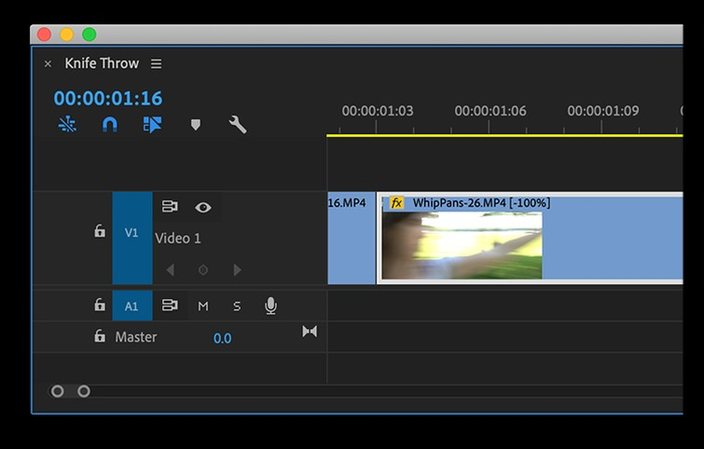Click the Master track label
Image resolution: width=704 pixels, height=449 pixels.
(136, 337)
